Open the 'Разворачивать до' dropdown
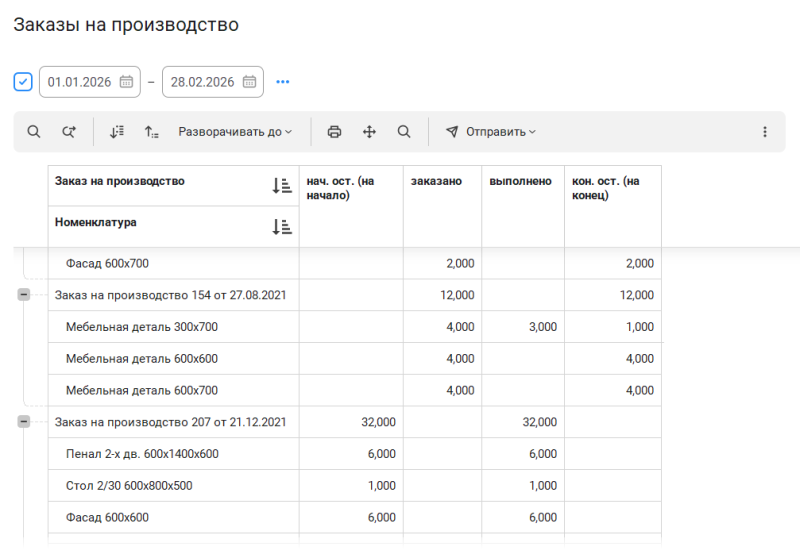This screenshot has width=800, height=558. (x=235, y=132)
